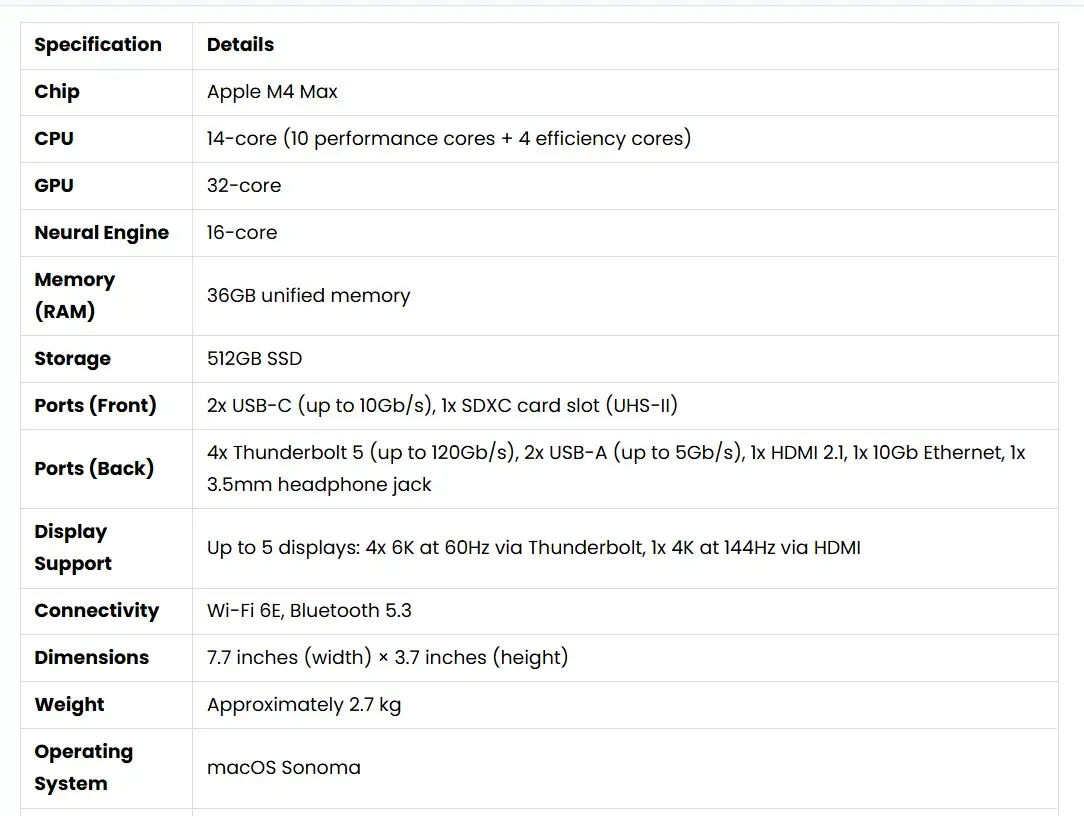The width and height of the screenshot is (1084, 816).
Task: Click the 'Memory (RAM)' label cell
Action: [x=75, y=296]
